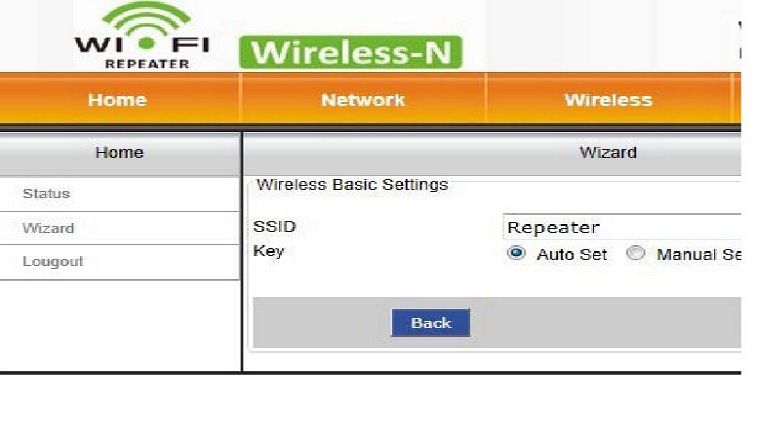Click the blue Back button
780x422 pixels.
click(431, 322)
